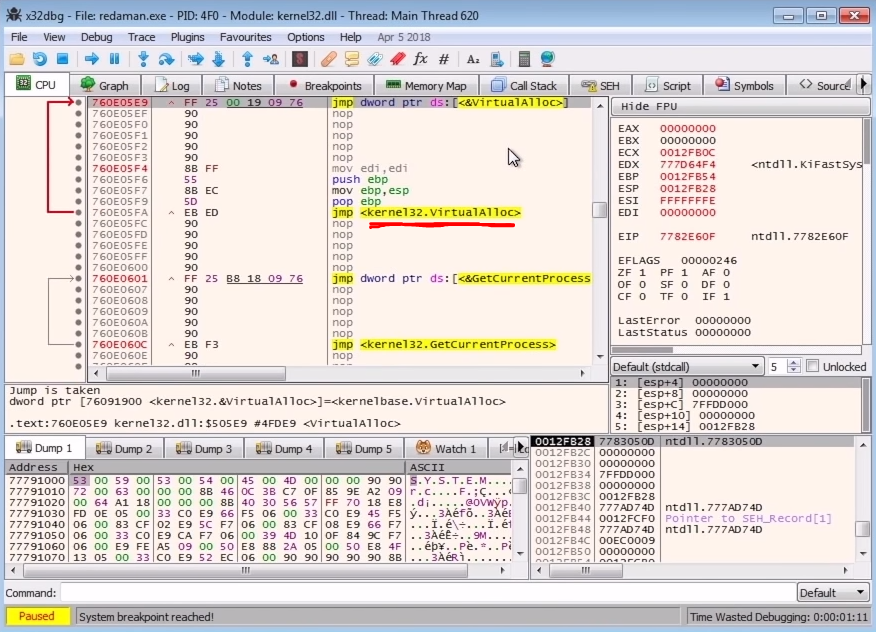Search string references with the A icon
This screenshot has height=632, width=876.
pos(473,59)
